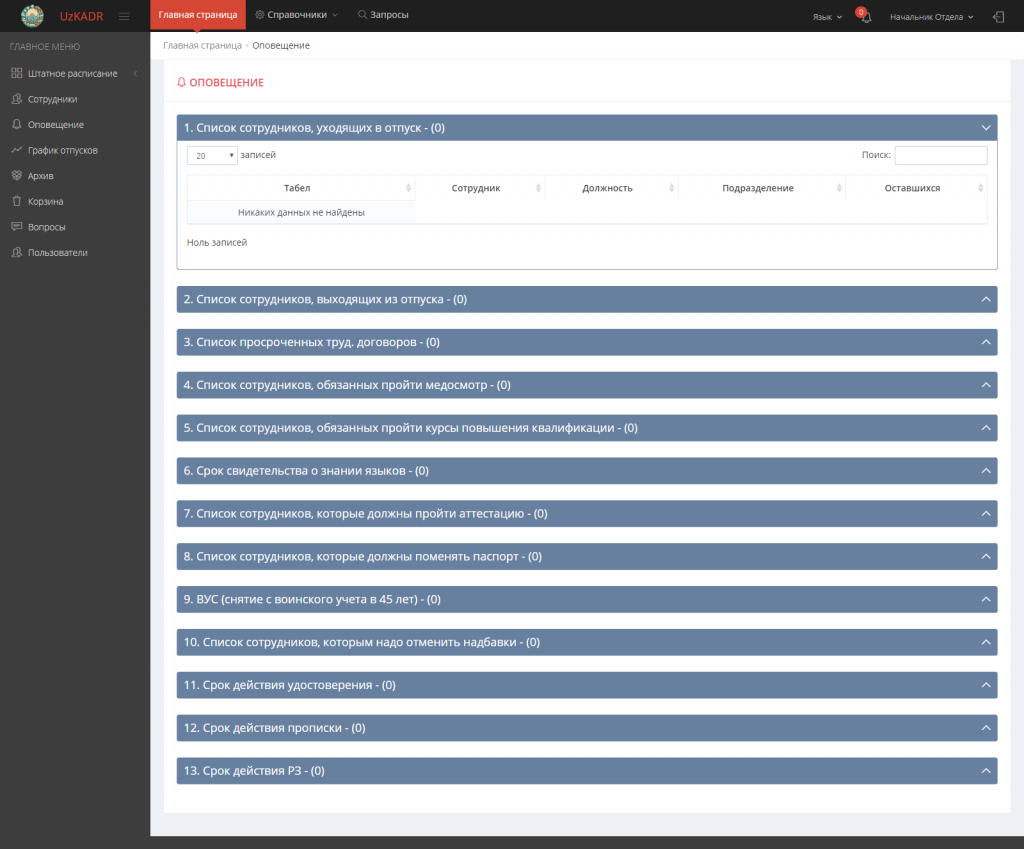The image size is (1024, 849).
Task: Open График отпусков in sidebar
Action: pos(62,150)
